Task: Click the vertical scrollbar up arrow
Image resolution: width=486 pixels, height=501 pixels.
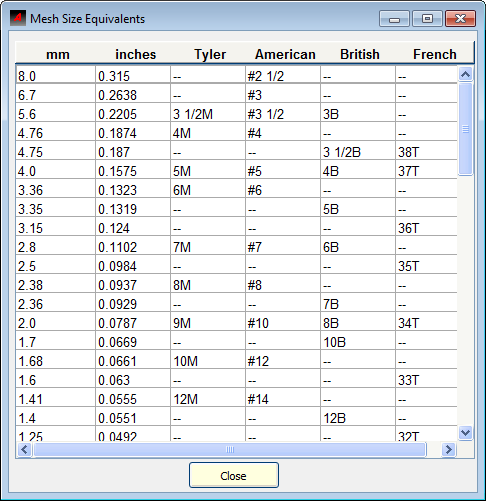Action: [465, 74]
